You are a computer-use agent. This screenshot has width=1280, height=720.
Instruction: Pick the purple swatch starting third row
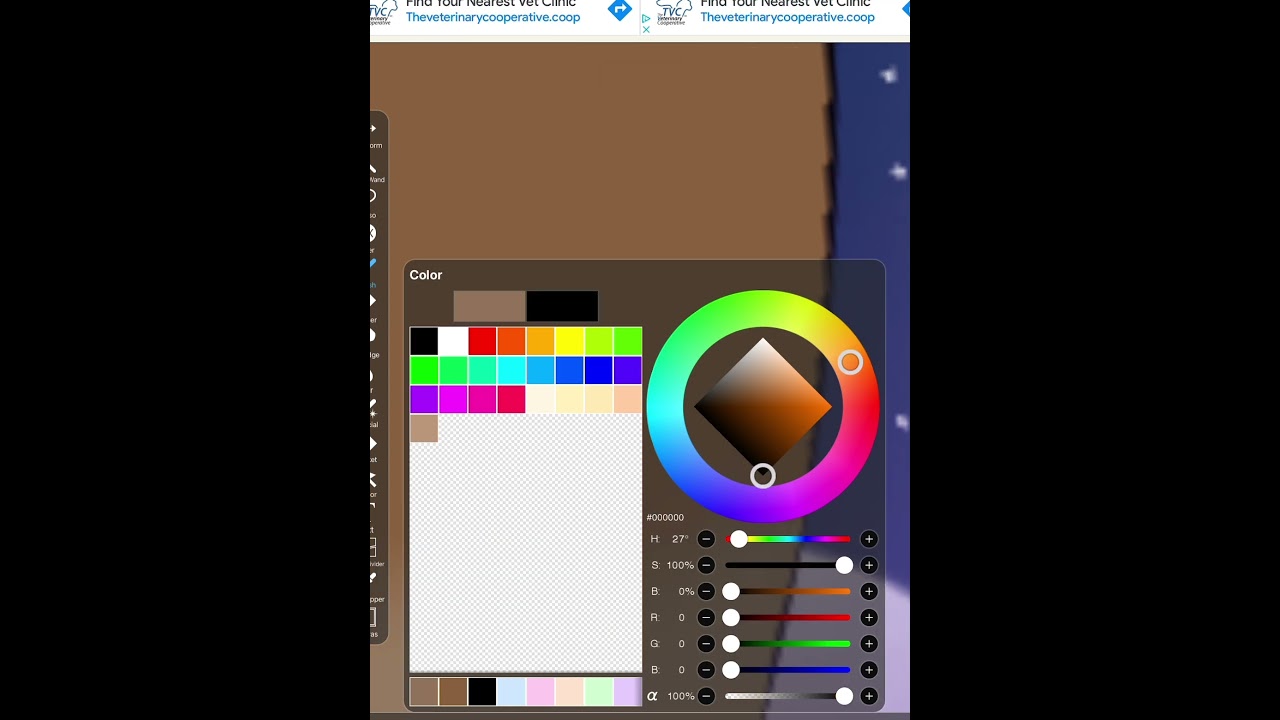(424, 399)
